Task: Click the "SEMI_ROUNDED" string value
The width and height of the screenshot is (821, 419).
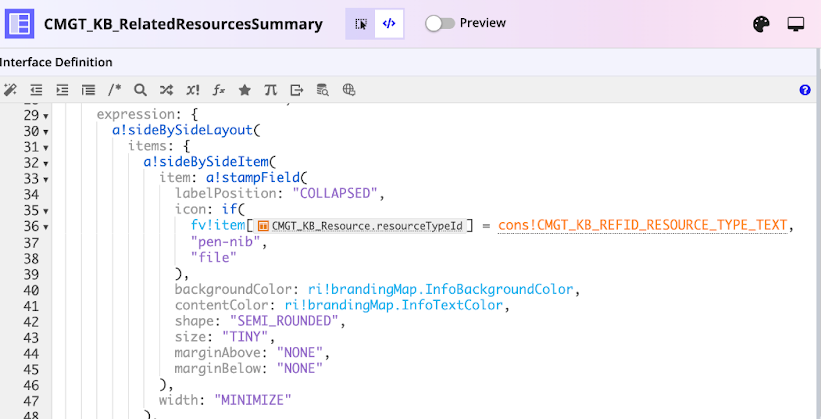Action: [x=284, y=321]
